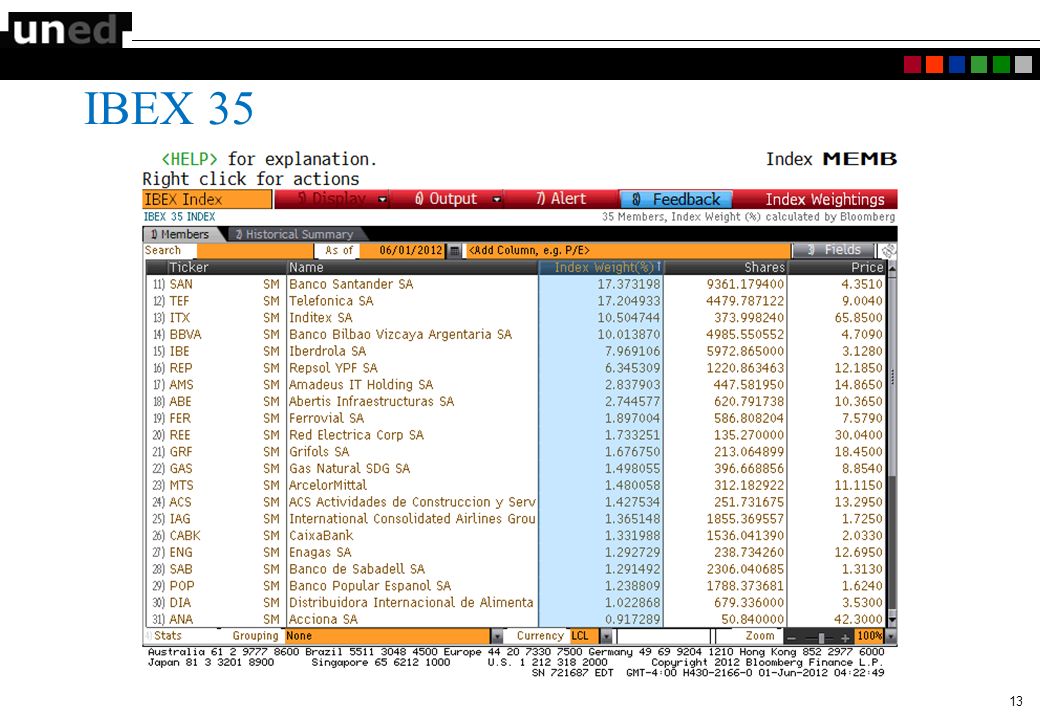This screenshot has width=1040, height=720.
Task: Click Banco de Sabadell SA
Action: [357, 570]
